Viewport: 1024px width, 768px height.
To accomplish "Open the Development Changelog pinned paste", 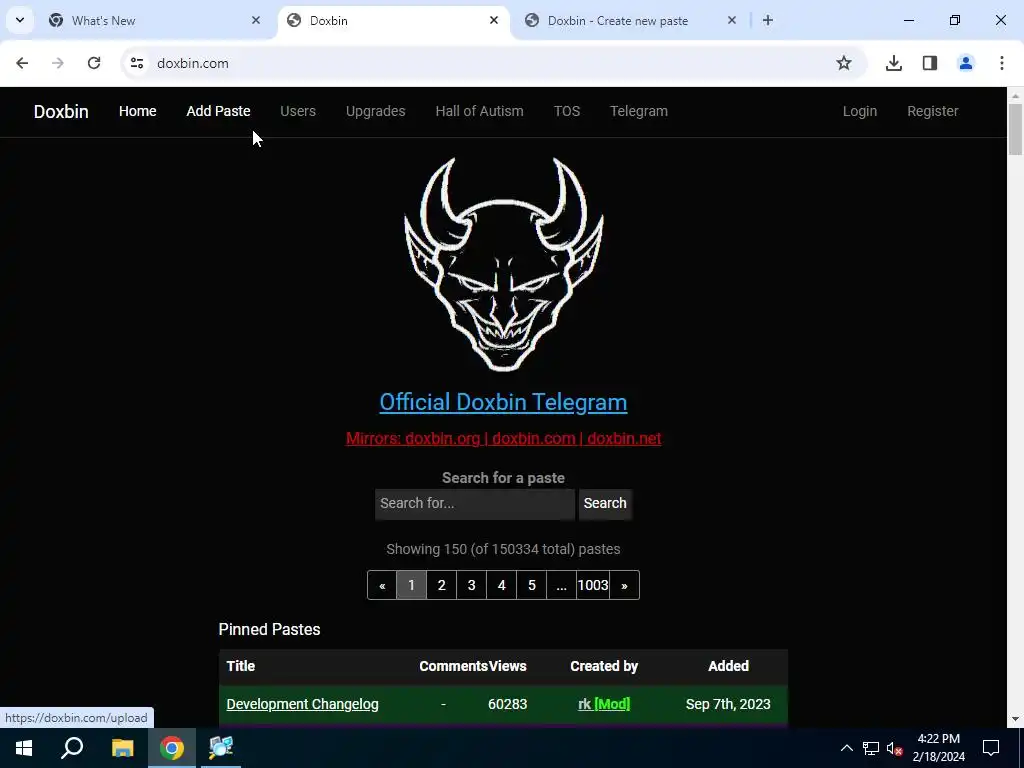I will (302, 704).
